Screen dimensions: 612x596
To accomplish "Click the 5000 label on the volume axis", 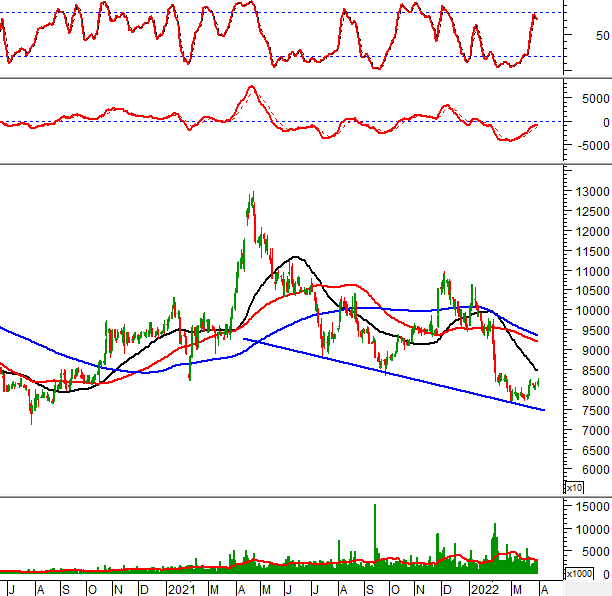I will 596,552.
